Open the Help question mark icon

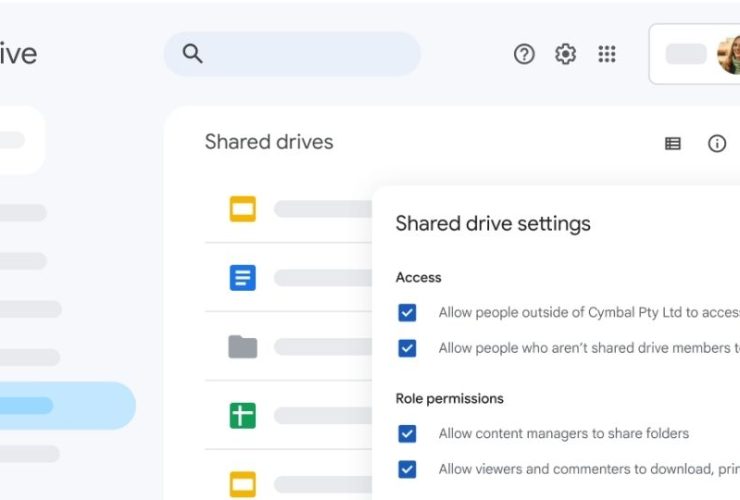pos(524,54)
